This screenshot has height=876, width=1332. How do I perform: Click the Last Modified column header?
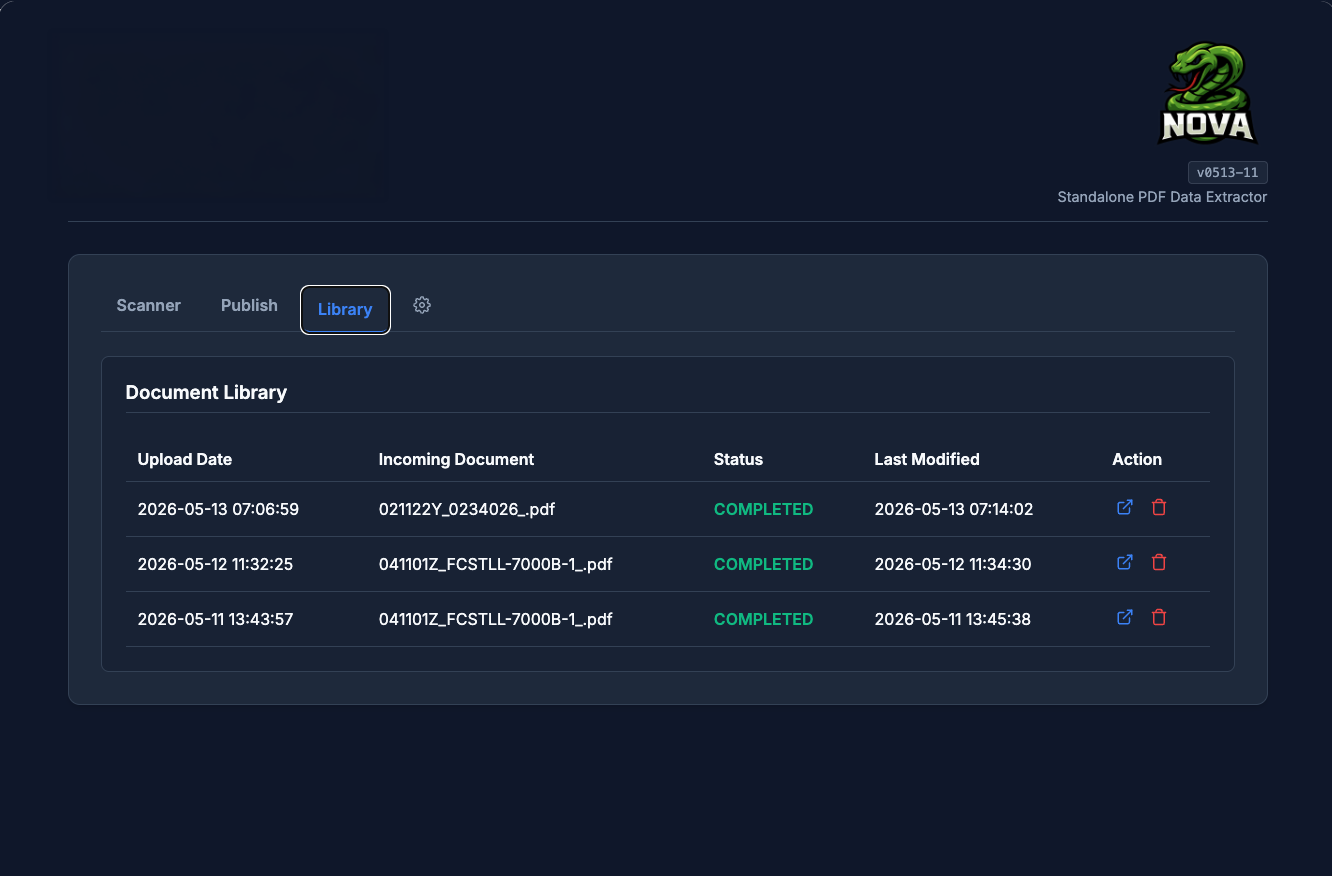(927, 459)
